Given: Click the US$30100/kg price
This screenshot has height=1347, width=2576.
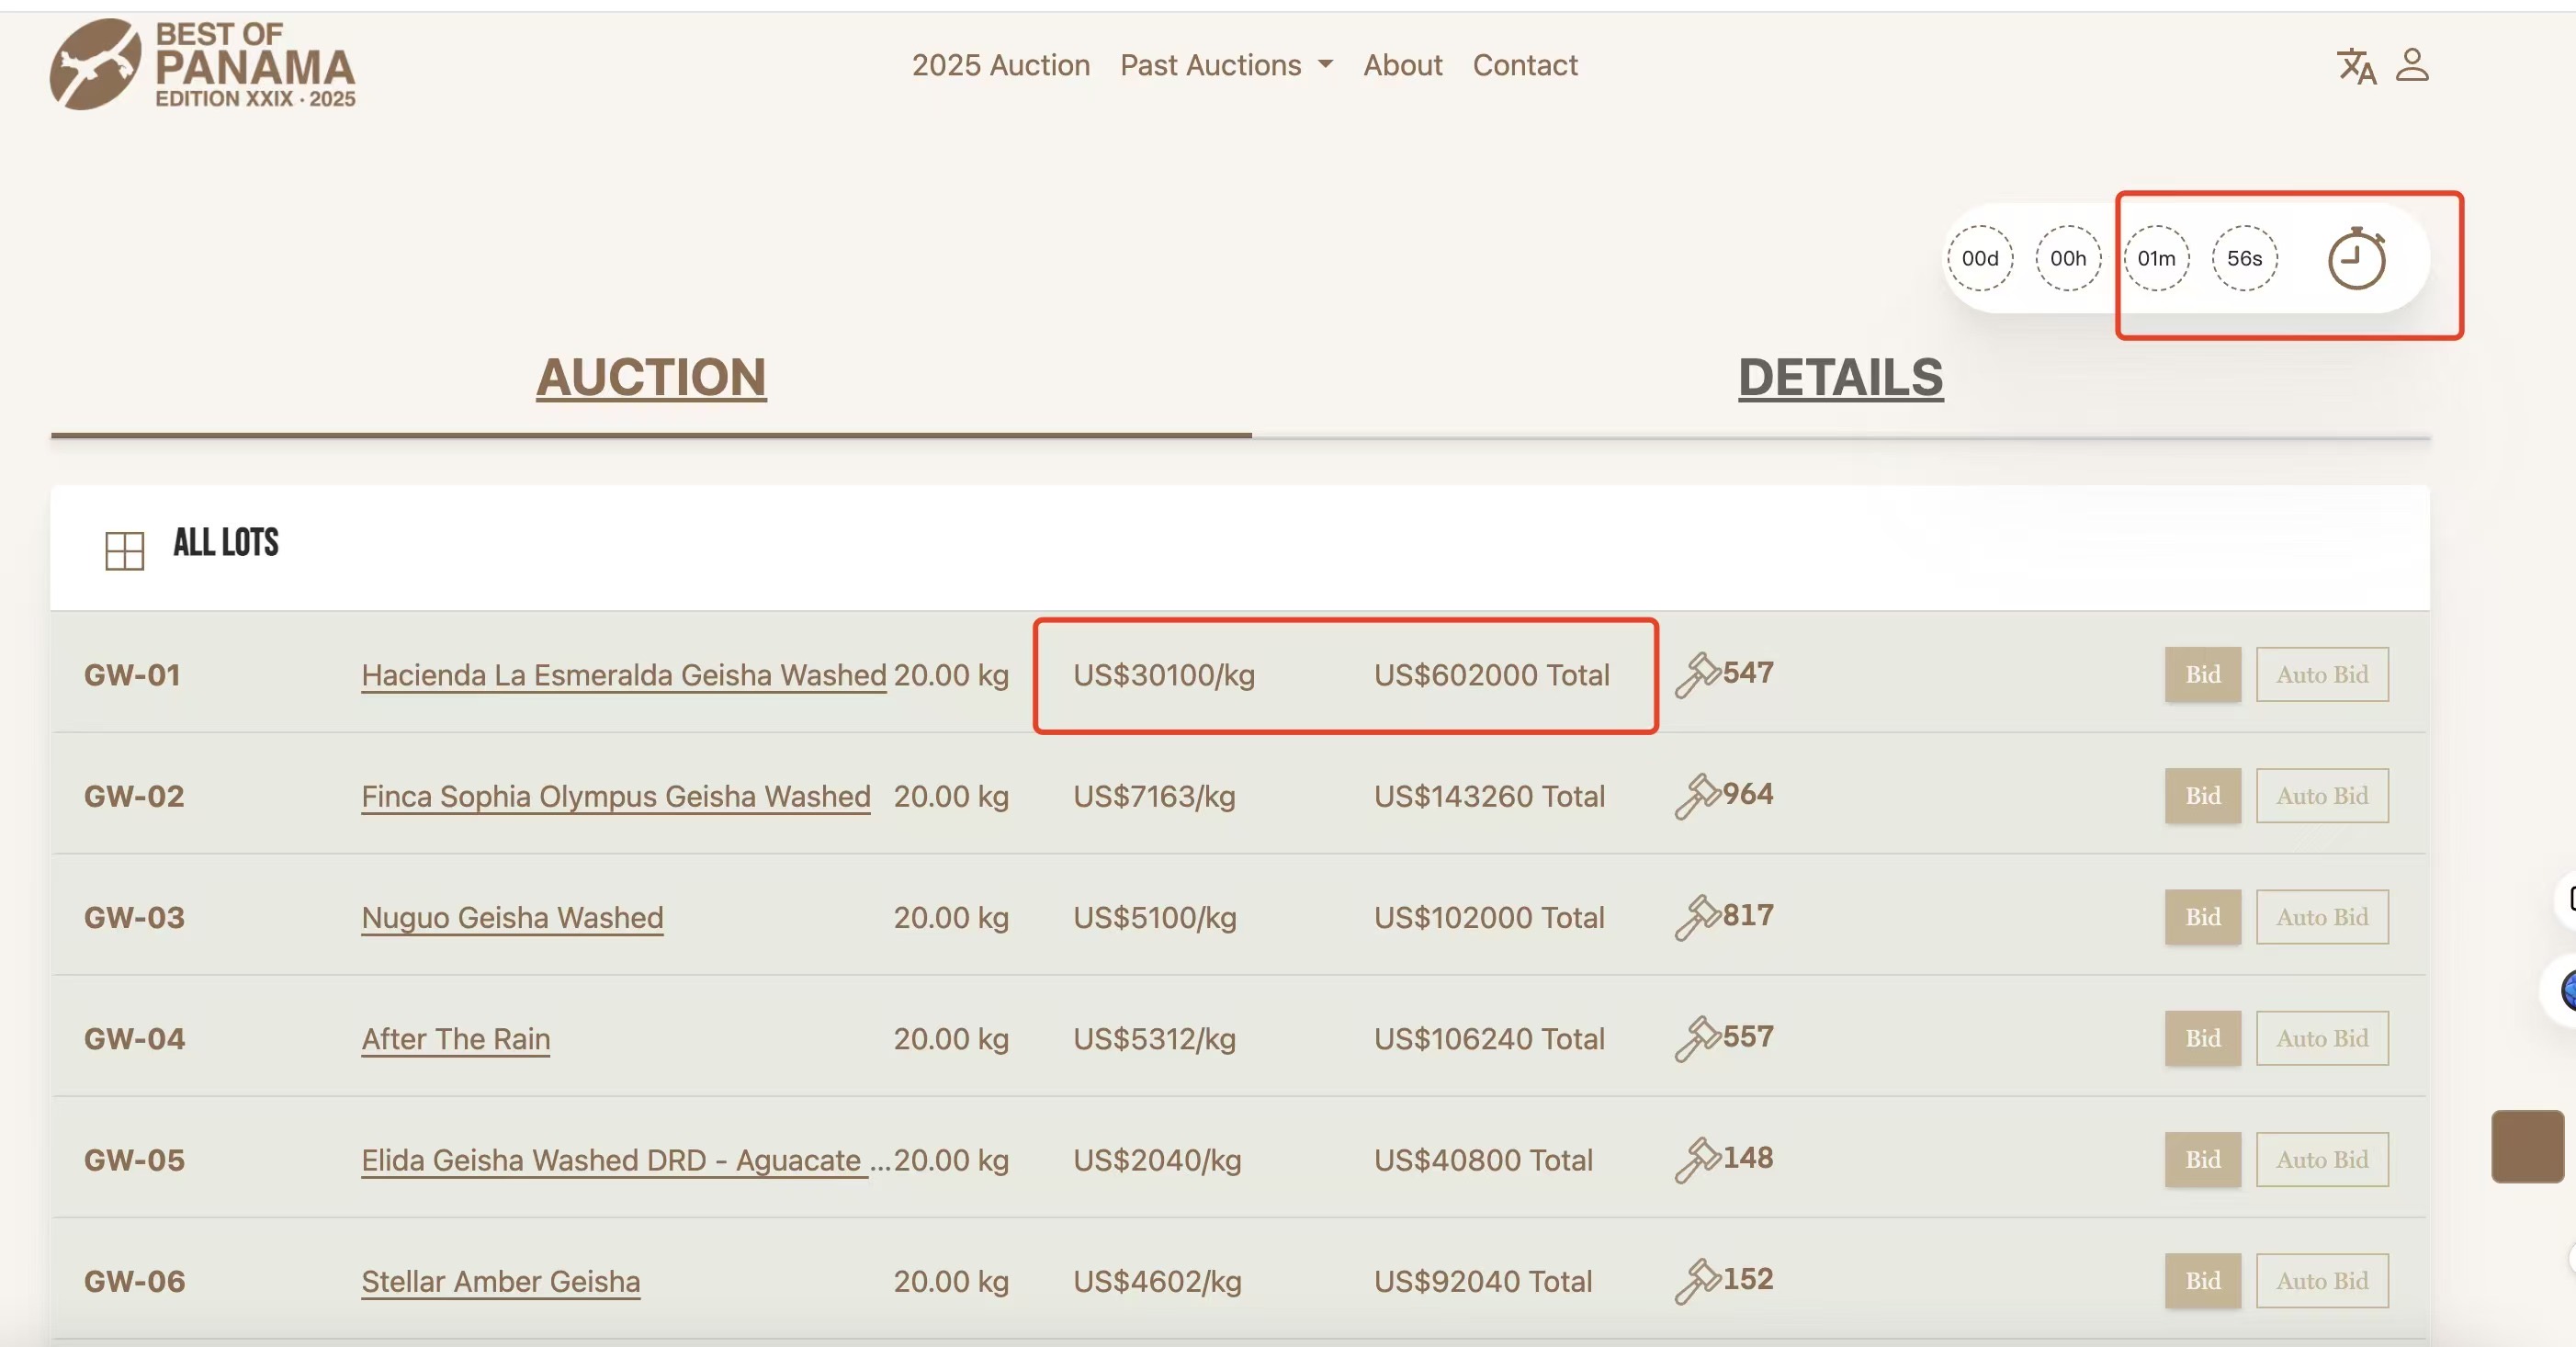Looking at the screenshot, I should point(1164,675).
